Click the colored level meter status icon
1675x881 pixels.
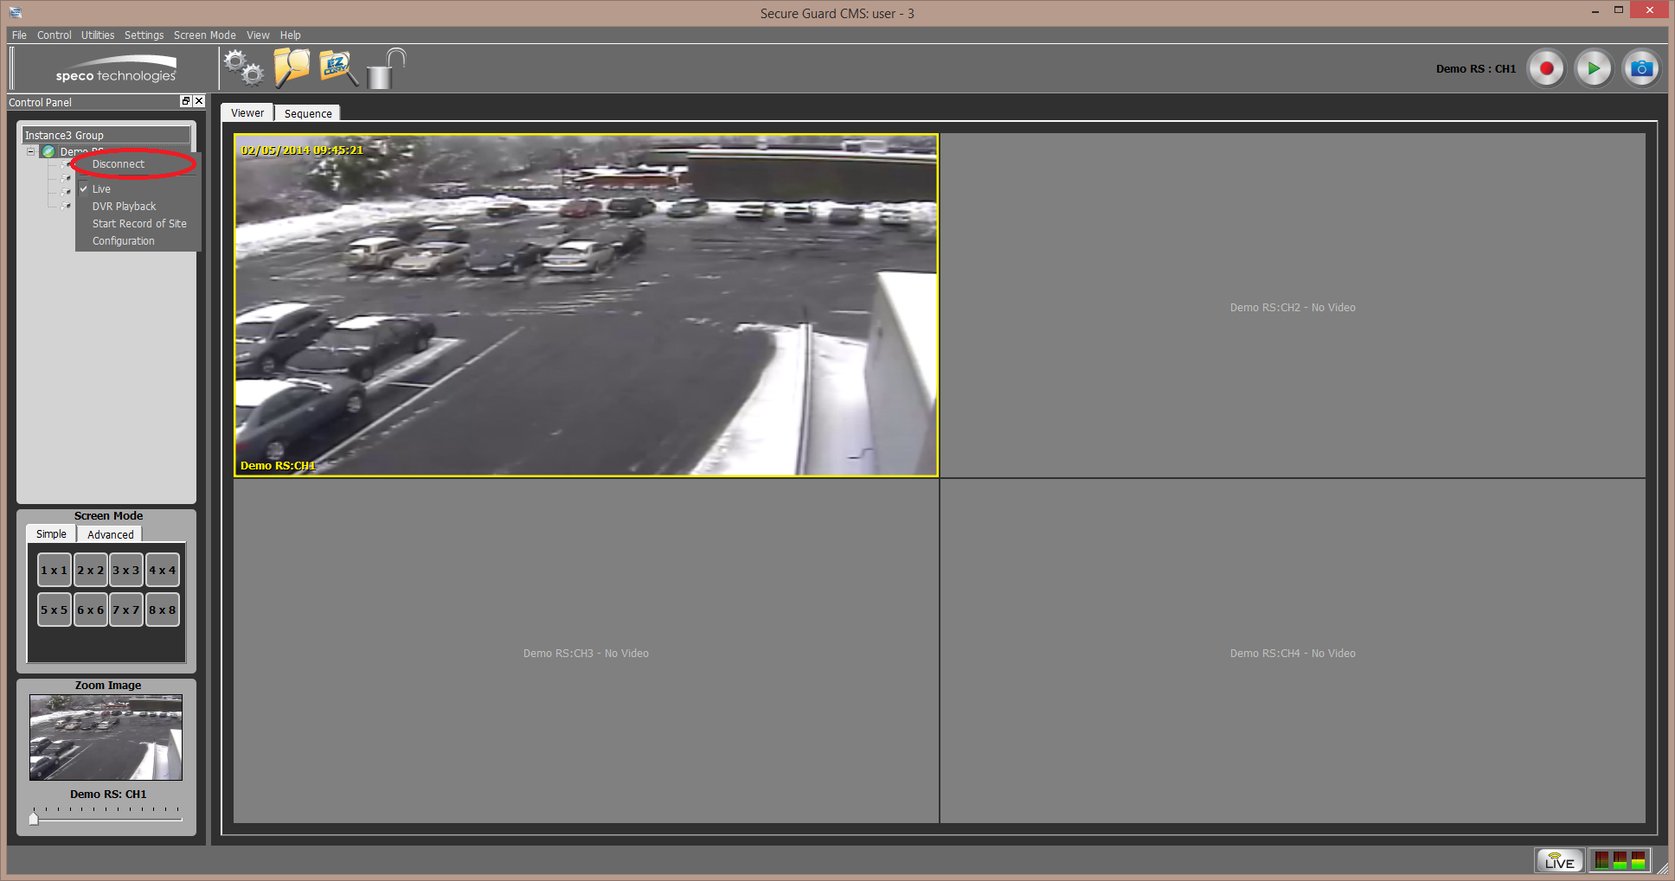1620,860
